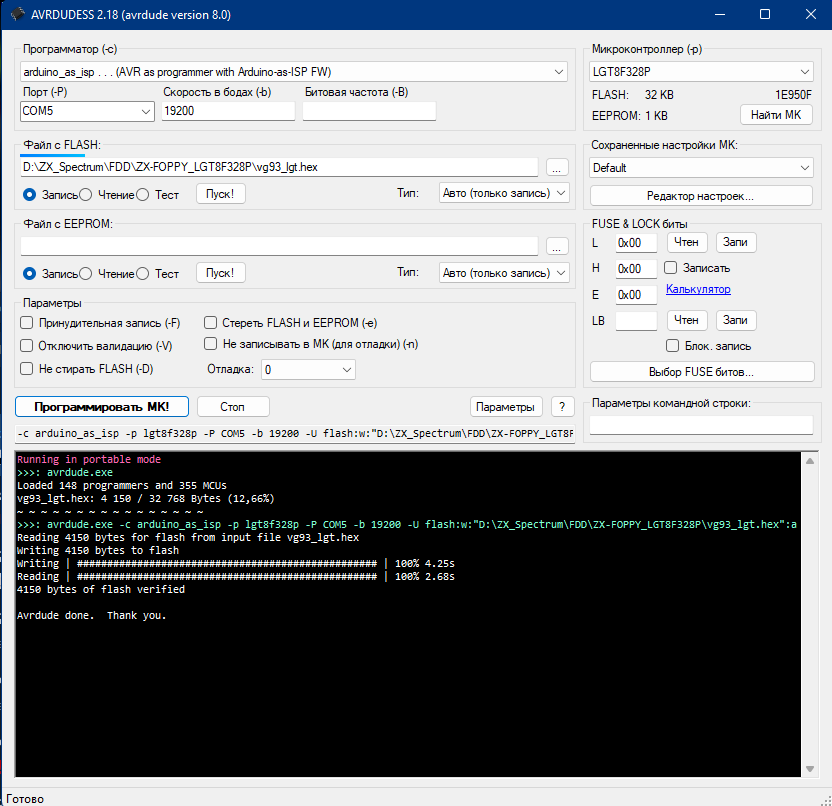The height and width of the screenshot is (806, 832).
Task: Click the ? help button
Action: [562, 407]
